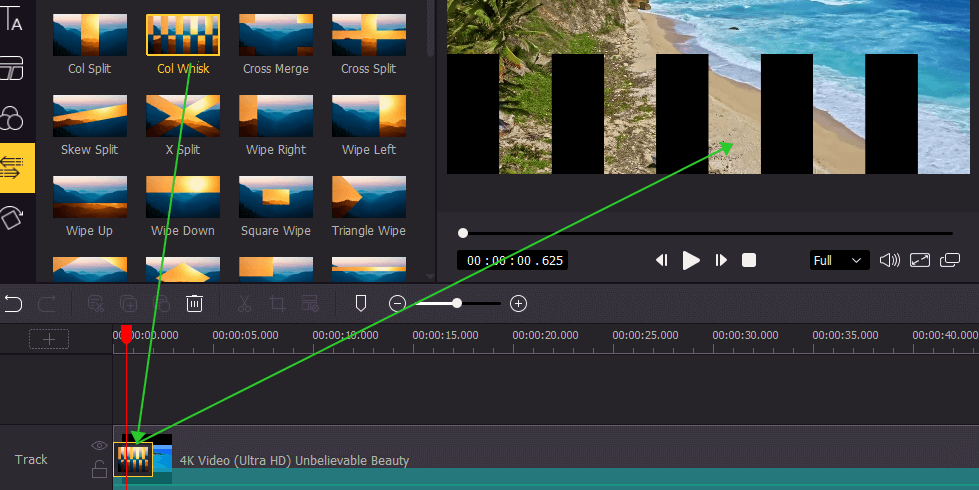
Task: Click the detach preview window icon
Action: tap(950, 260)
